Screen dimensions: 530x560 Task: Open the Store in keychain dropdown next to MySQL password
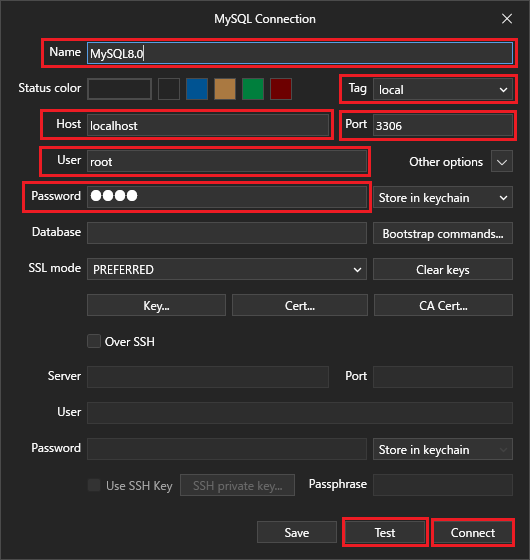tap(443, 197)
